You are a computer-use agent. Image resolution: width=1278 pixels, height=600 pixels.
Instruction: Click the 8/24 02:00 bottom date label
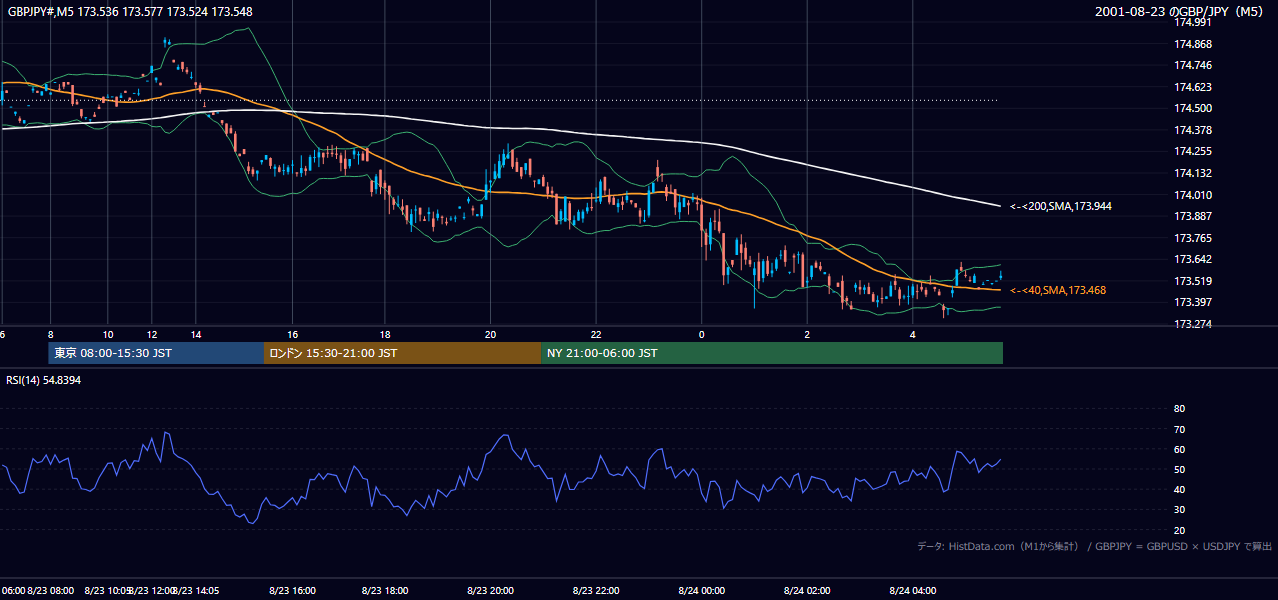807,591
